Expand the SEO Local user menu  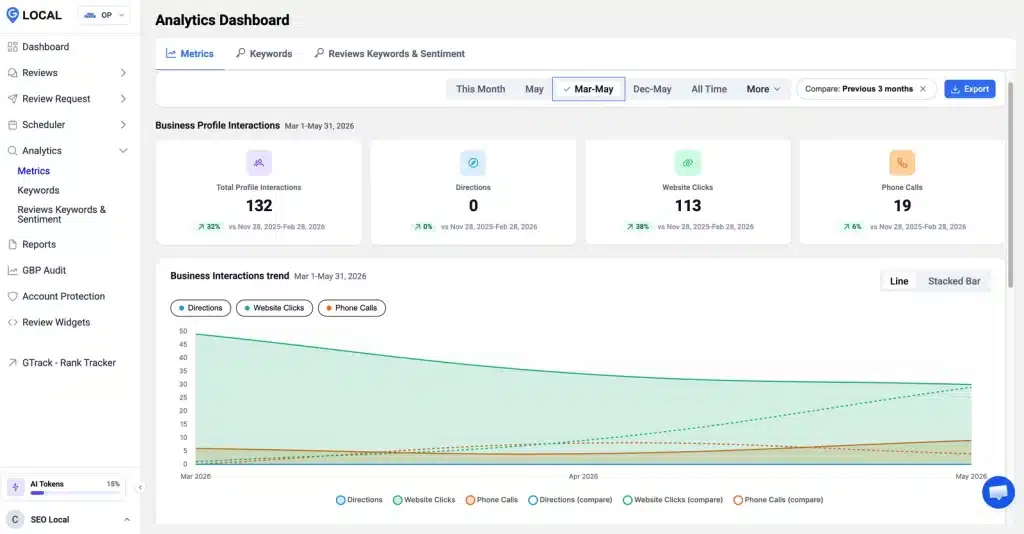127,520
